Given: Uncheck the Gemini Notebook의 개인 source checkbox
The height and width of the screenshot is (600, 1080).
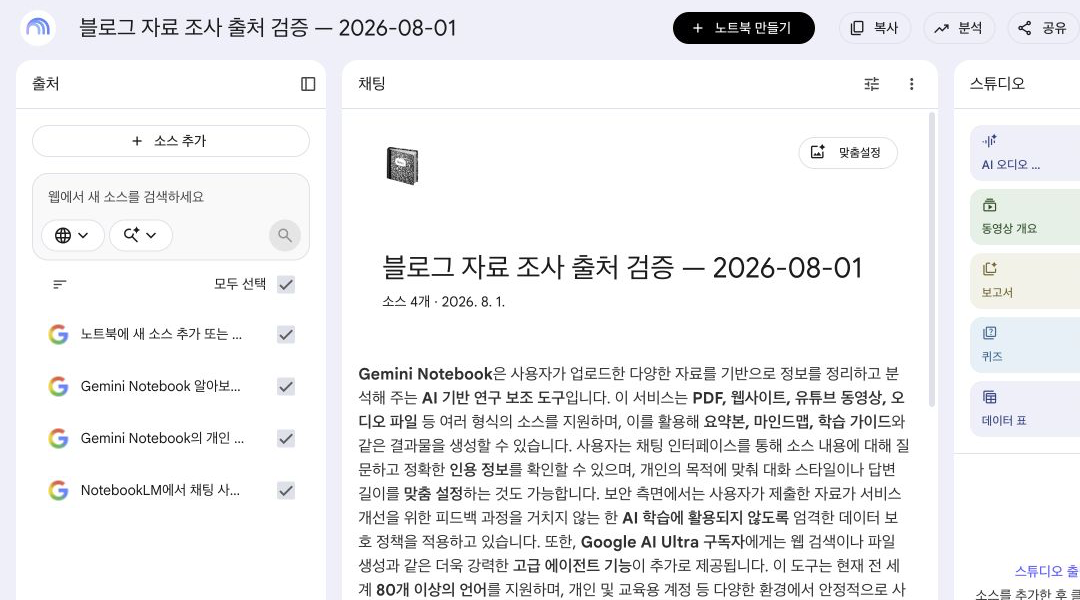Looking at the screenshot, I should (286, 438).
